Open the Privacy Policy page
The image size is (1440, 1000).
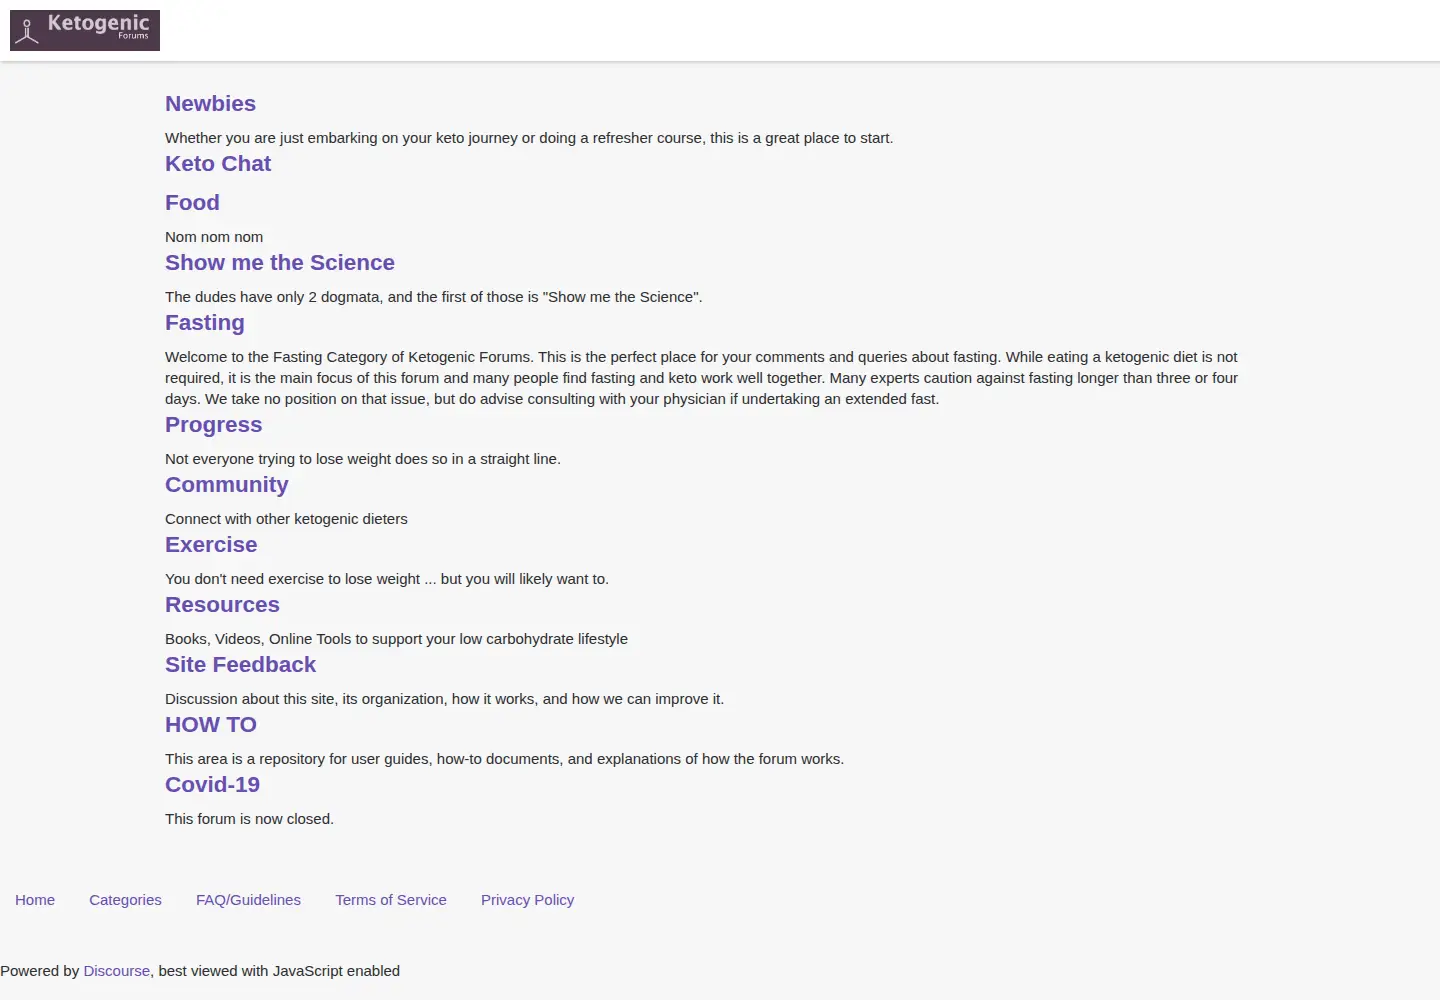(x=527, y=900)
